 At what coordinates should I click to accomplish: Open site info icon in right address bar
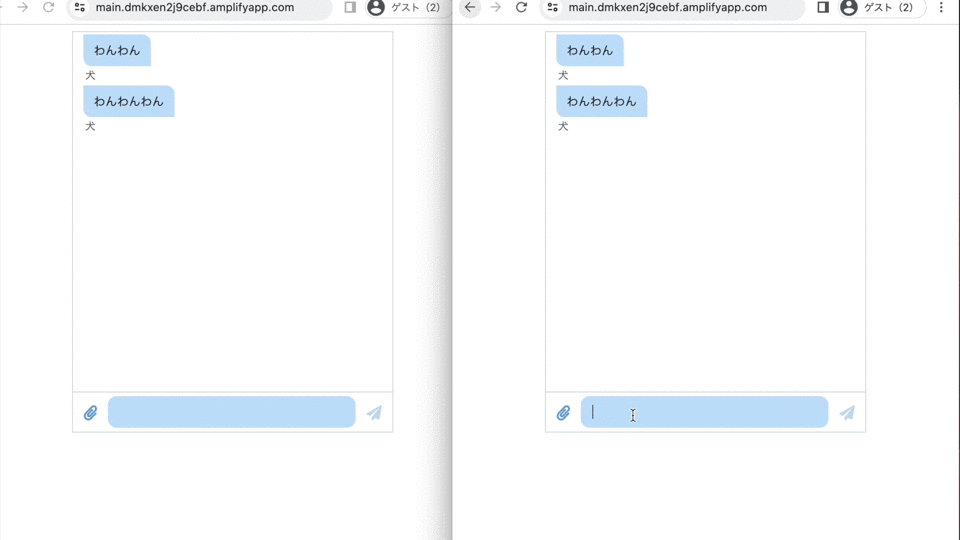click(x=552, y=7)
